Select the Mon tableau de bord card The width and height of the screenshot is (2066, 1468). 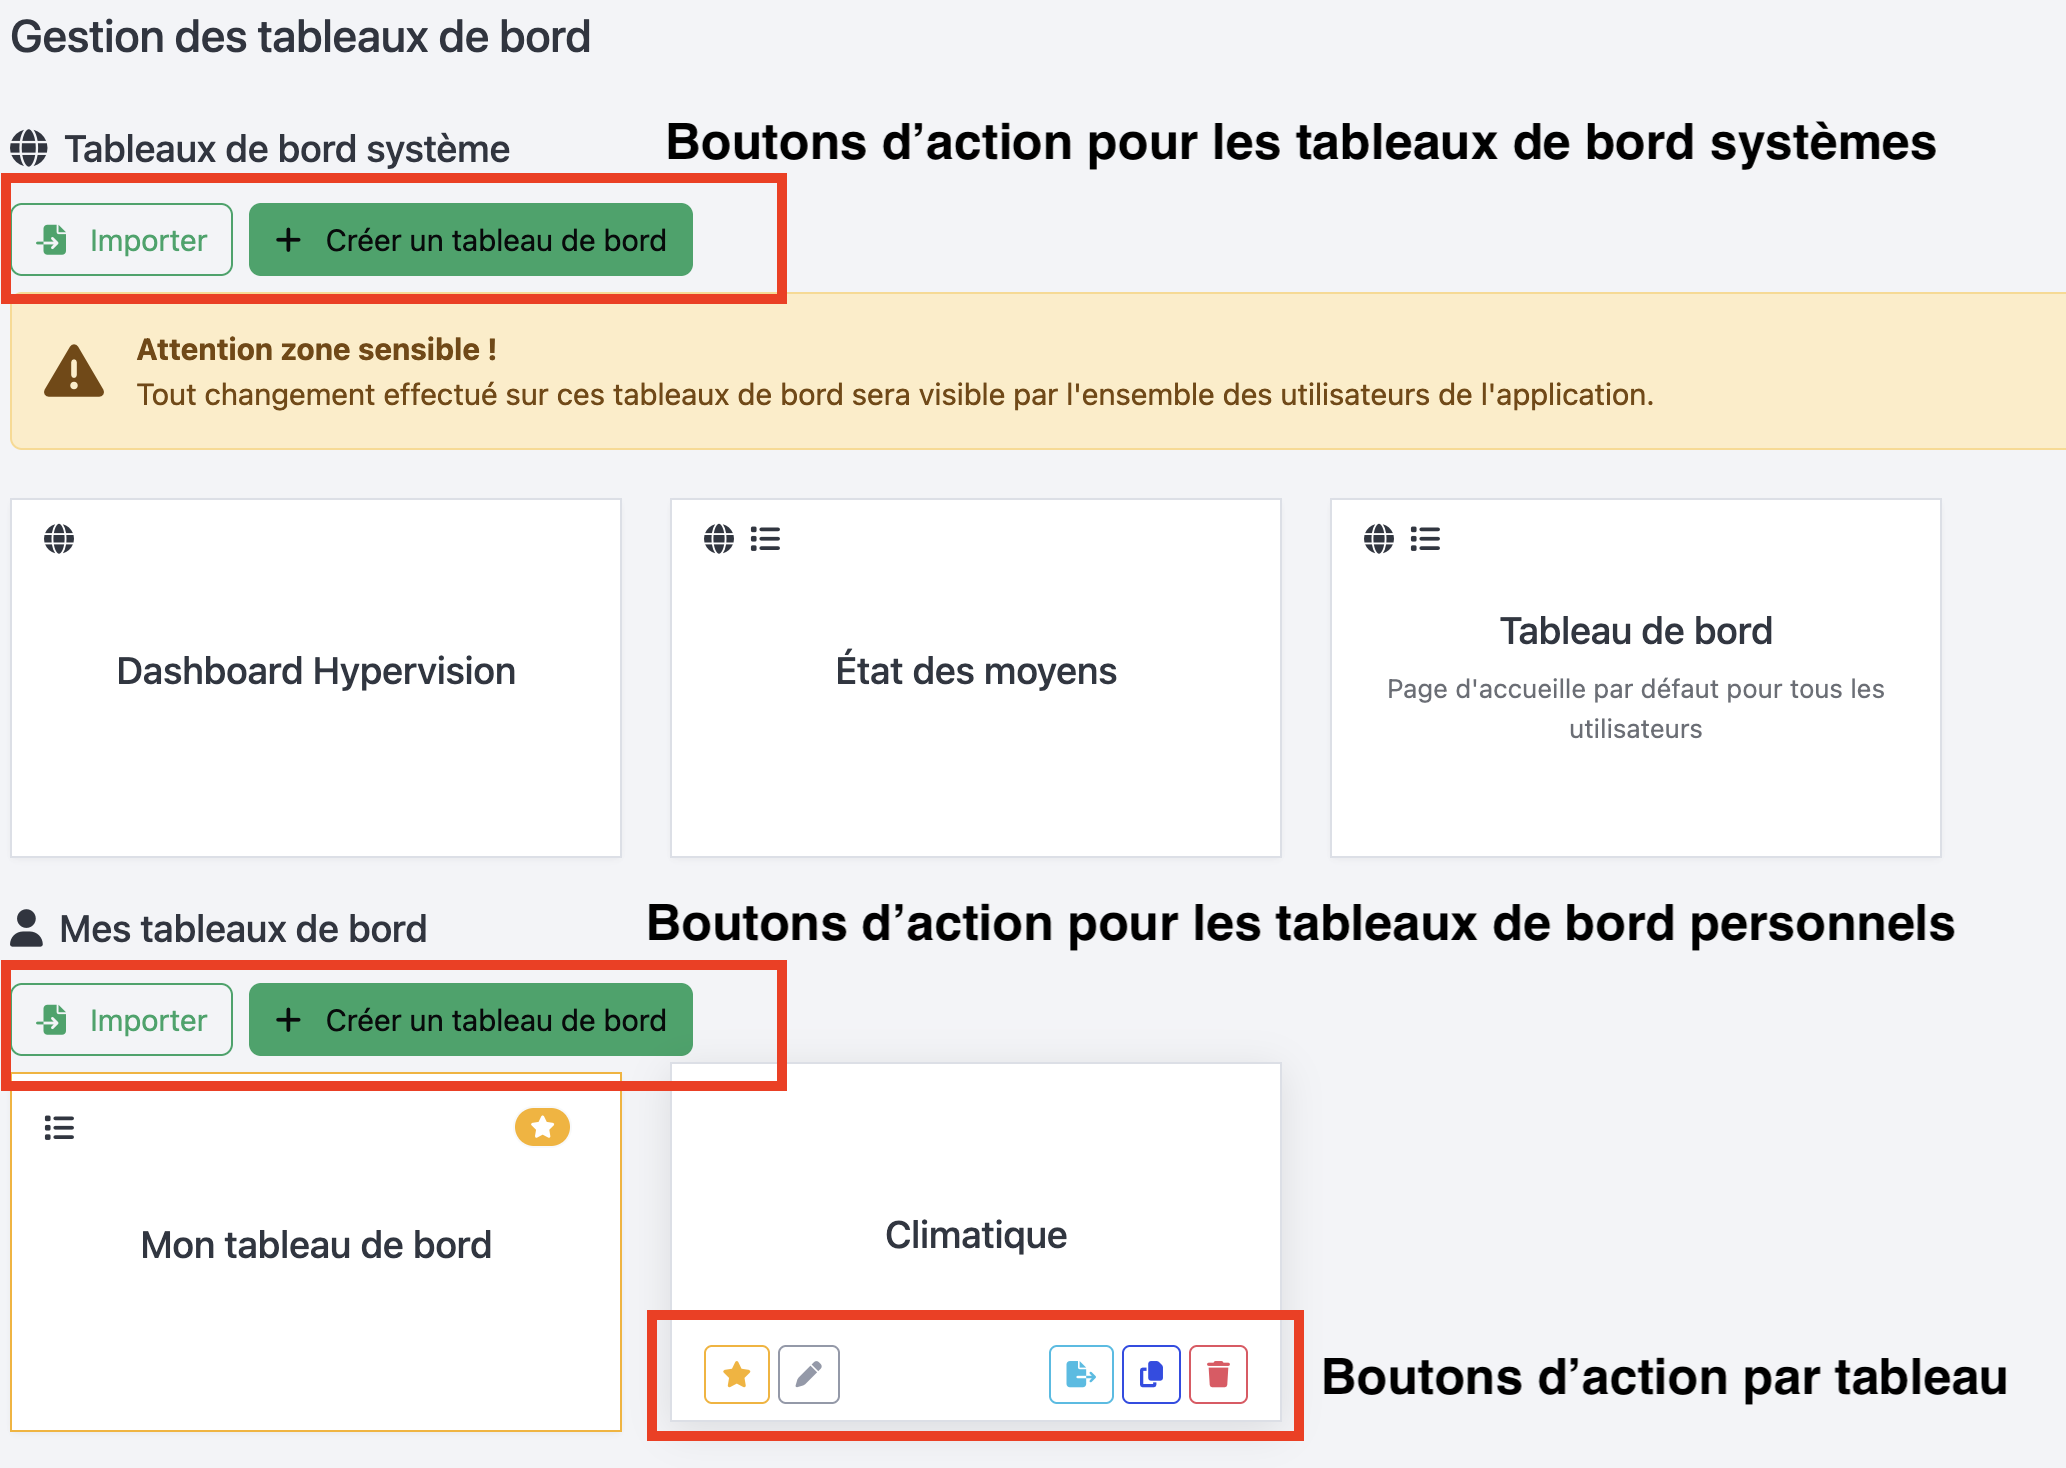(x=316, y=1246)
